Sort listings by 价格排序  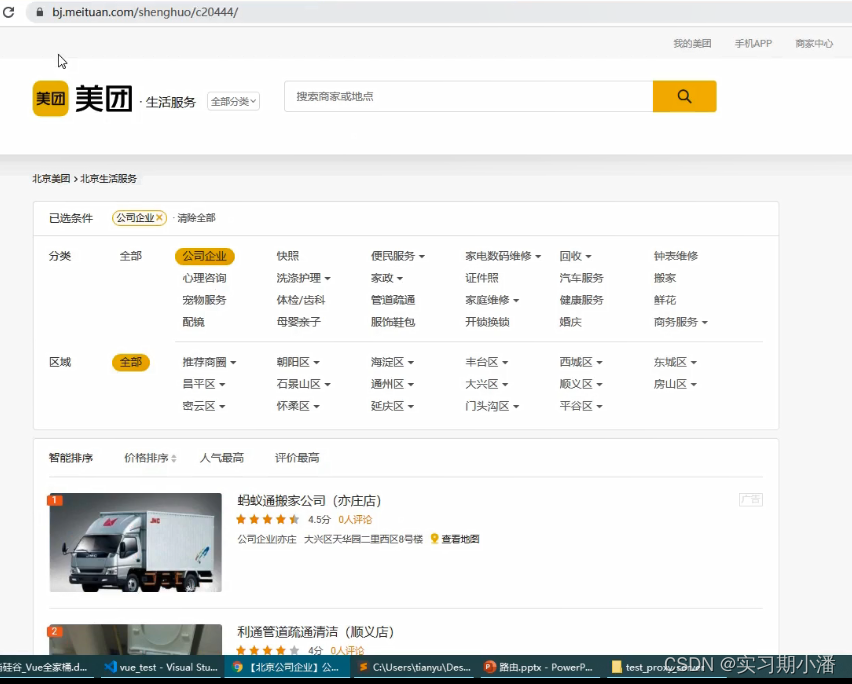150,458
